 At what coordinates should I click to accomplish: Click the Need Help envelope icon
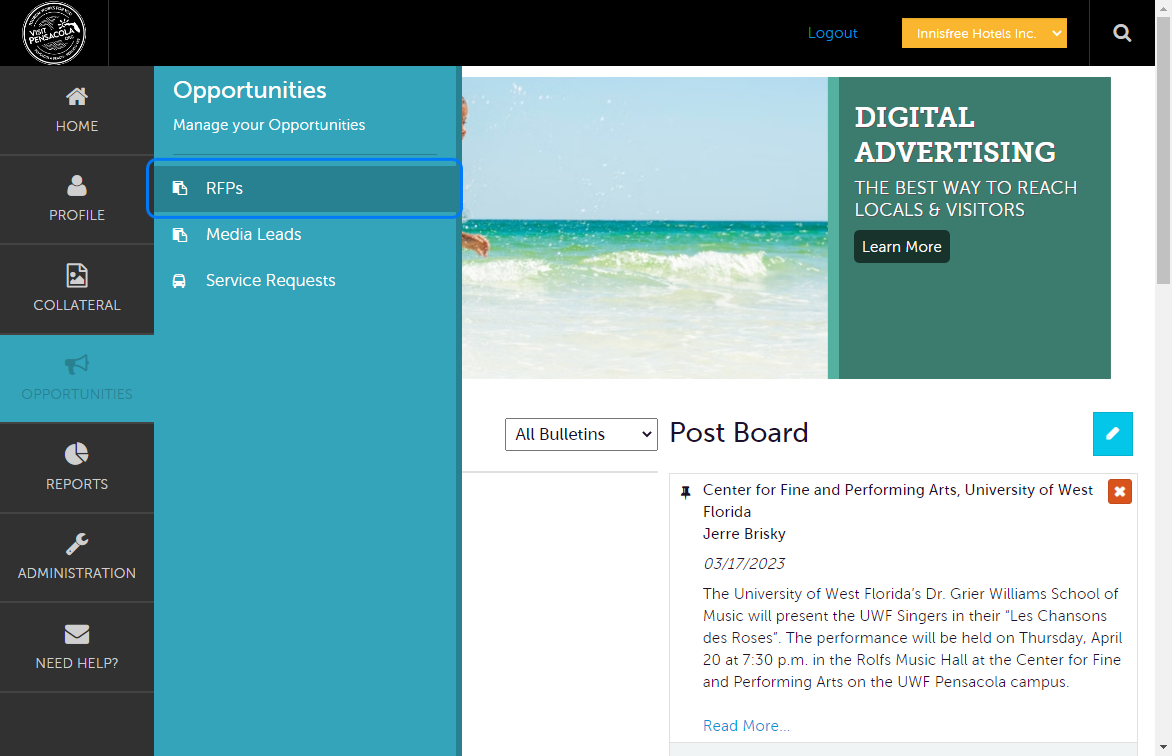pyautogui.click(x=77, y=634)
